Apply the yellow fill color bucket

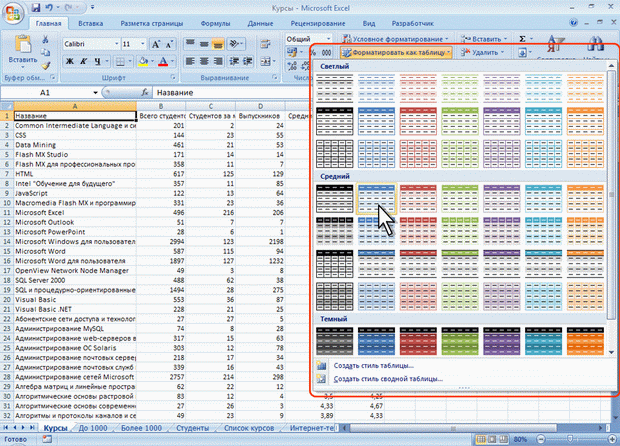coord(143,61)
